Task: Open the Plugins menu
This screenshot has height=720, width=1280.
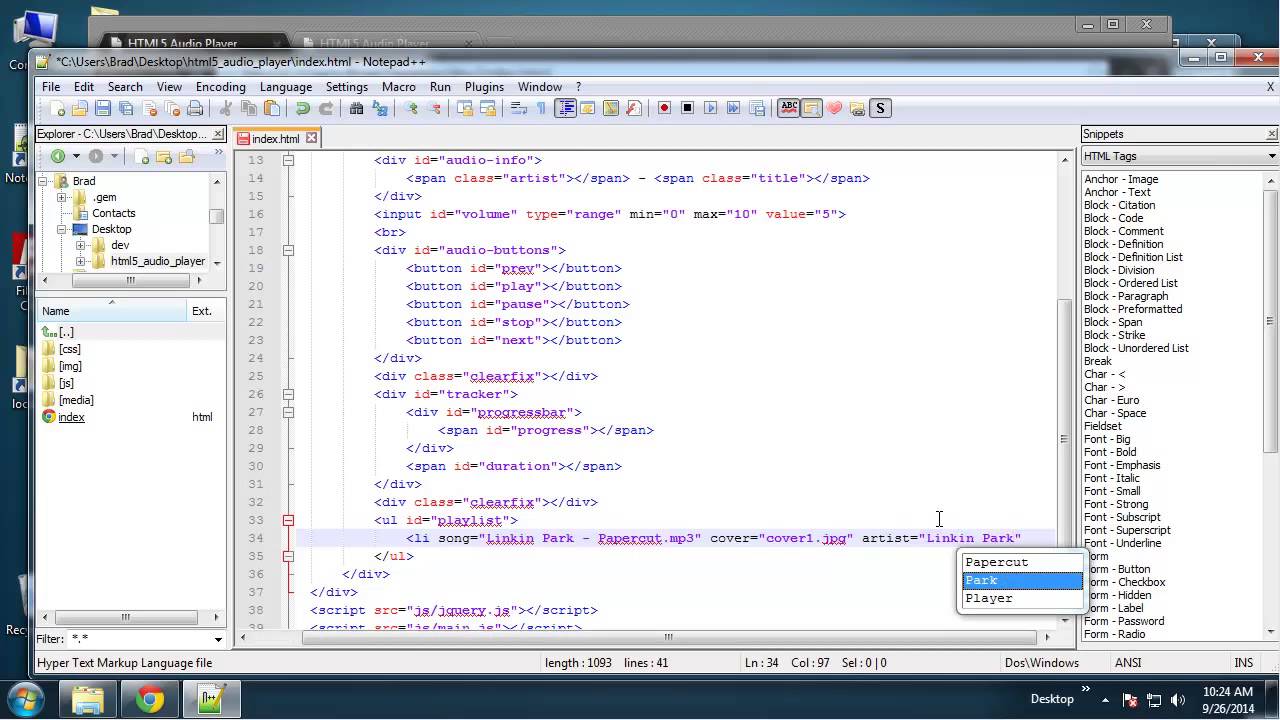Action: click(x=484, y=87)
